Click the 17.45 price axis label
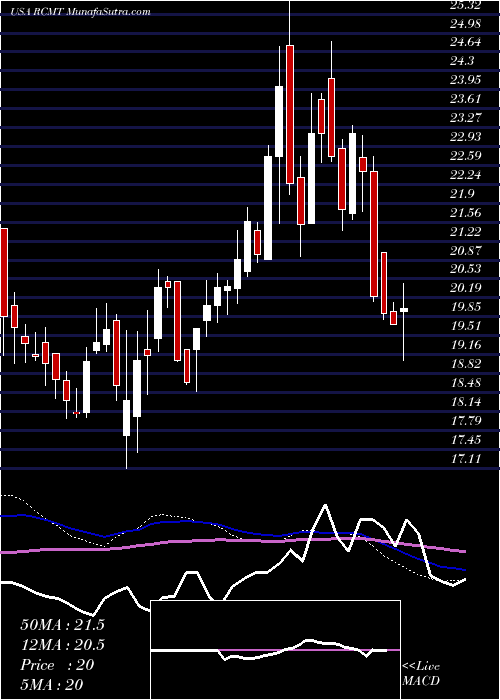500x700 pixels. pyautogui.click(x=465, y=440)
